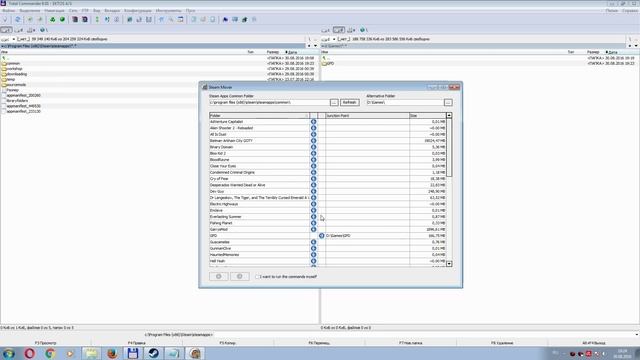Screen dimensions: 640x360
Task: Open Opera browser from the taskbar
Action: point(29,353)
